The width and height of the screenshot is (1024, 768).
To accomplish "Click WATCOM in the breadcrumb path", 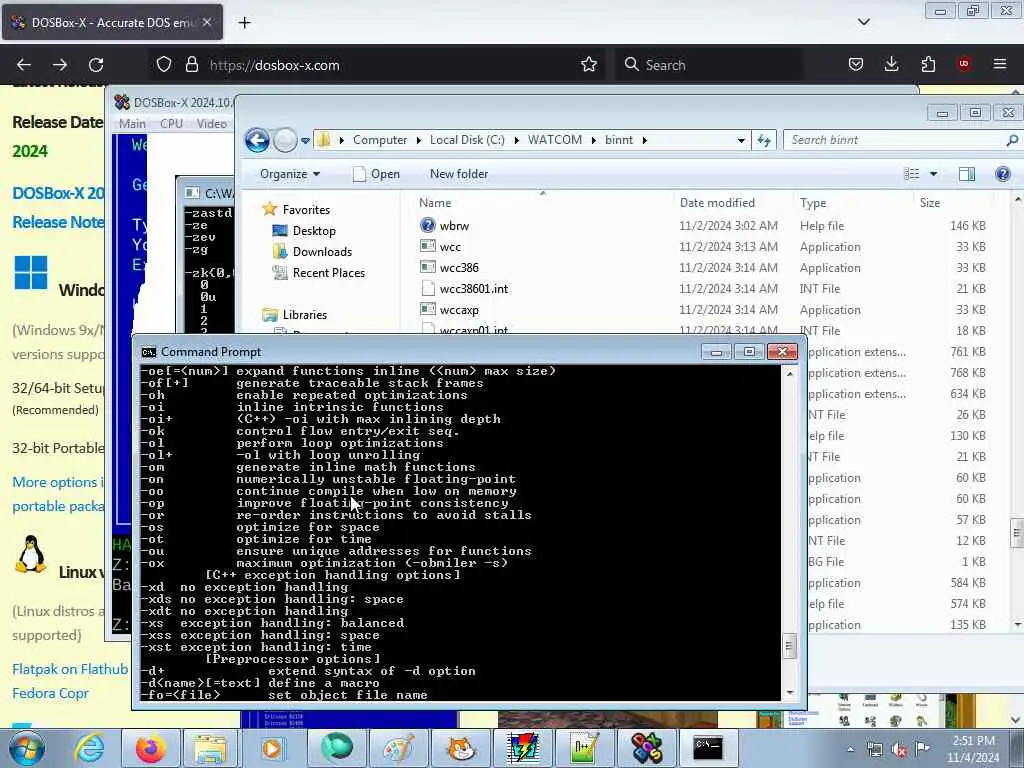I will (554, 140).
